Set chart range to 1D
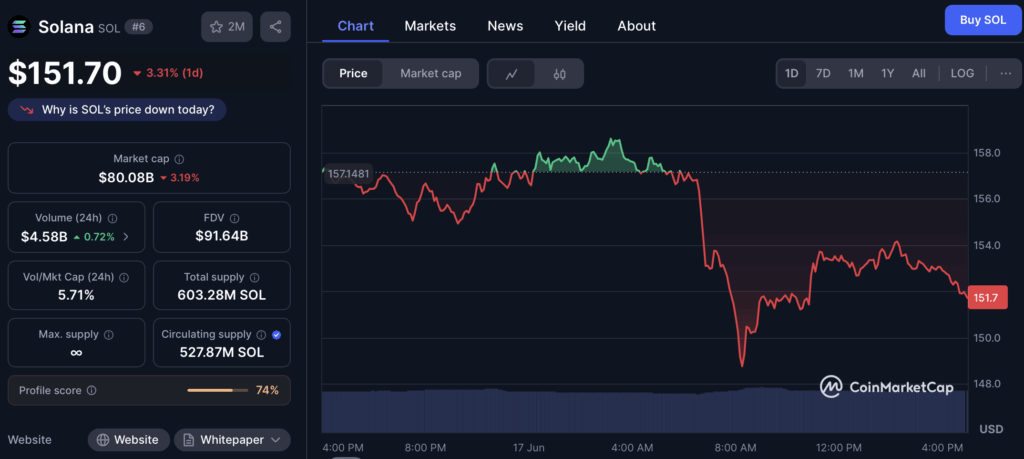Image resolution: width=1024 pixels, height=459 pixels. click(792, 73)
